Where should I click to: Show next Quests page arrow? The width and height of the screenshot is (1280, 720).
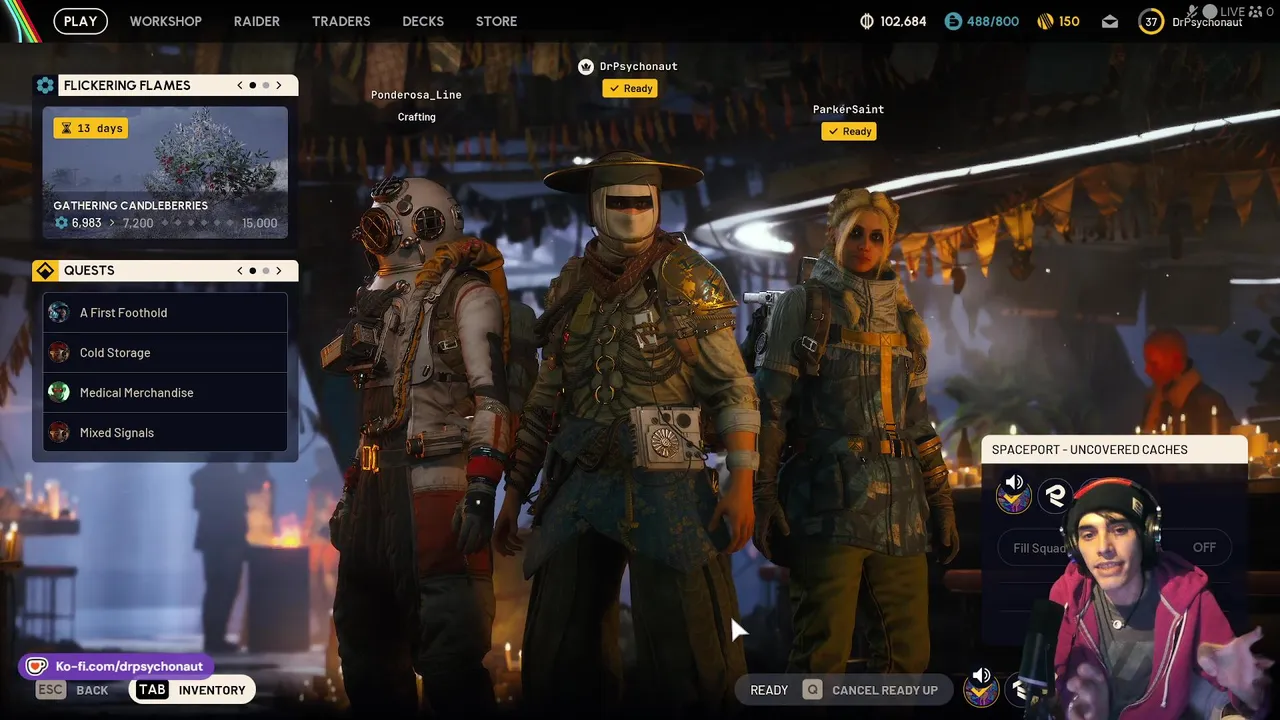click(279, 270)
